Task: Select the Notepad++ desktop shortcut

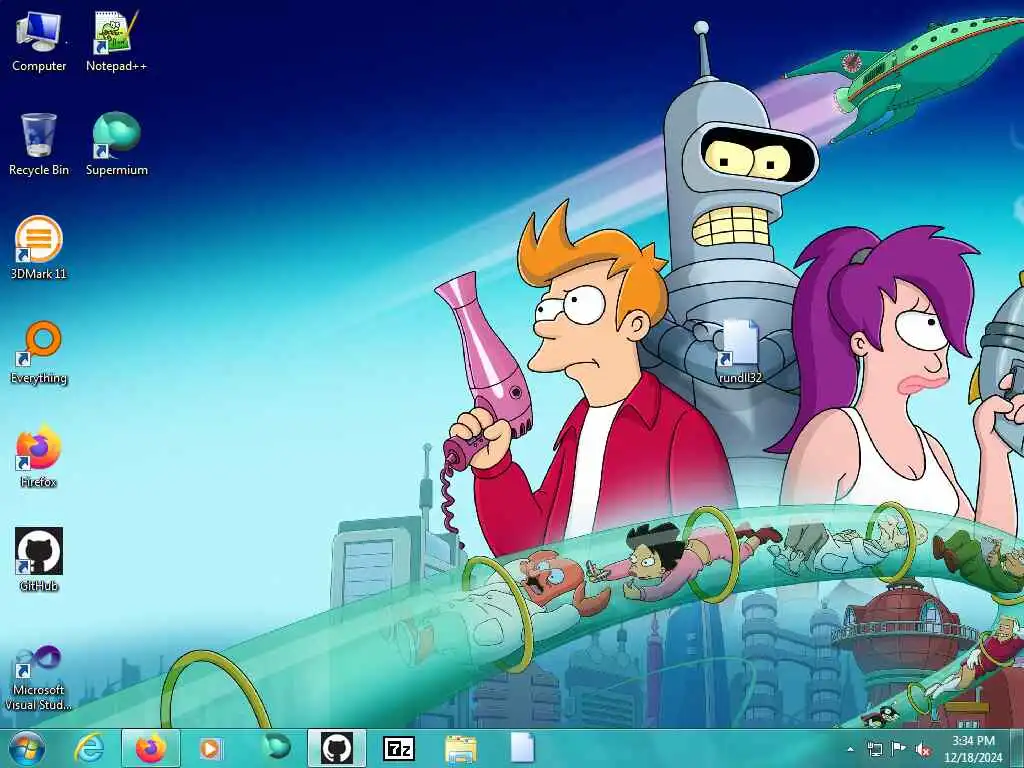Action: tap(116, 42)
